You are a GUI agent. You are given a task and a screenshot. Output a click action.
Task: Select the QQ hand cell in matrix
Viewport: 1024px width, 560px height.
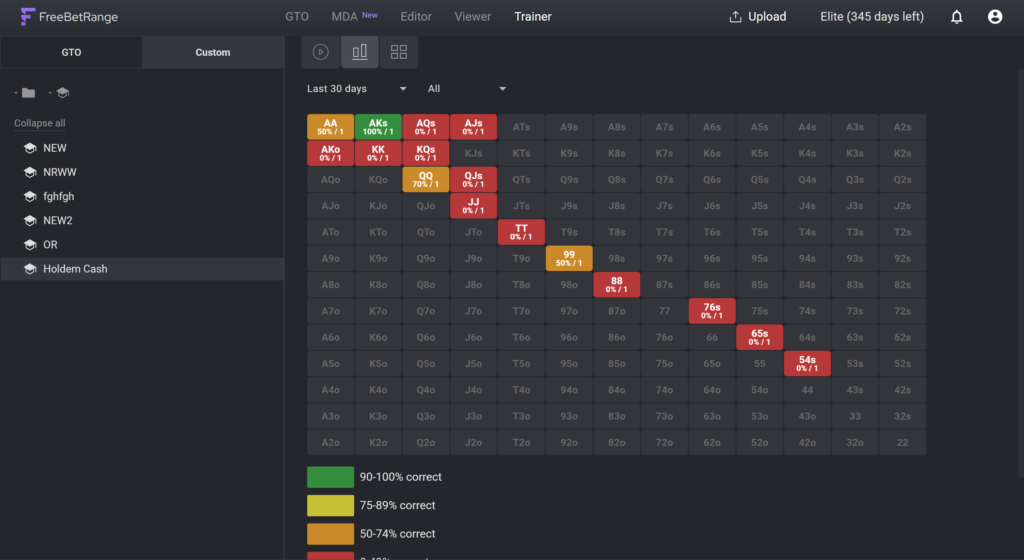click(426, 179)
